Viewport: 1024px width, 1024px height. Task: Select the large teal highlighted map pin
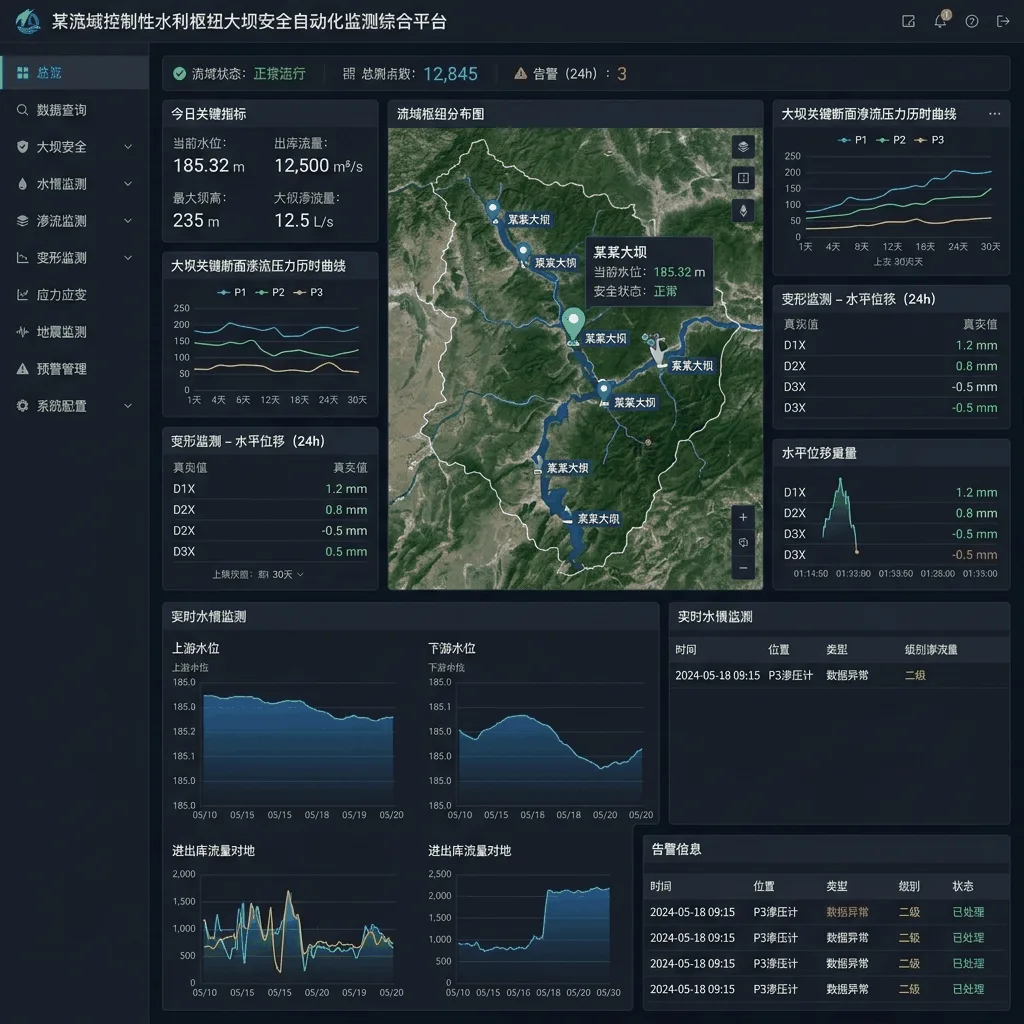[573, 325]
